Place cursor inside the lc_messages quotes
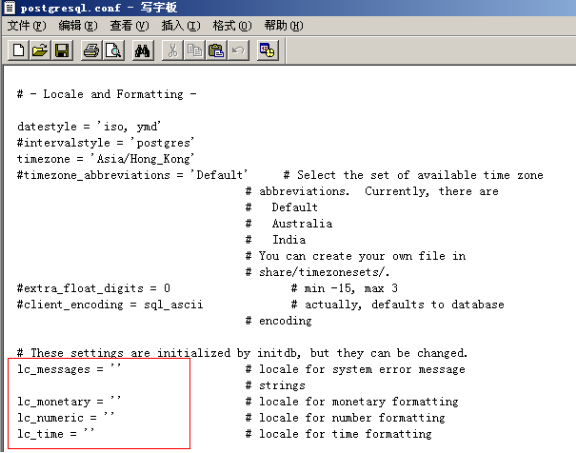 [x=115, y=367]
